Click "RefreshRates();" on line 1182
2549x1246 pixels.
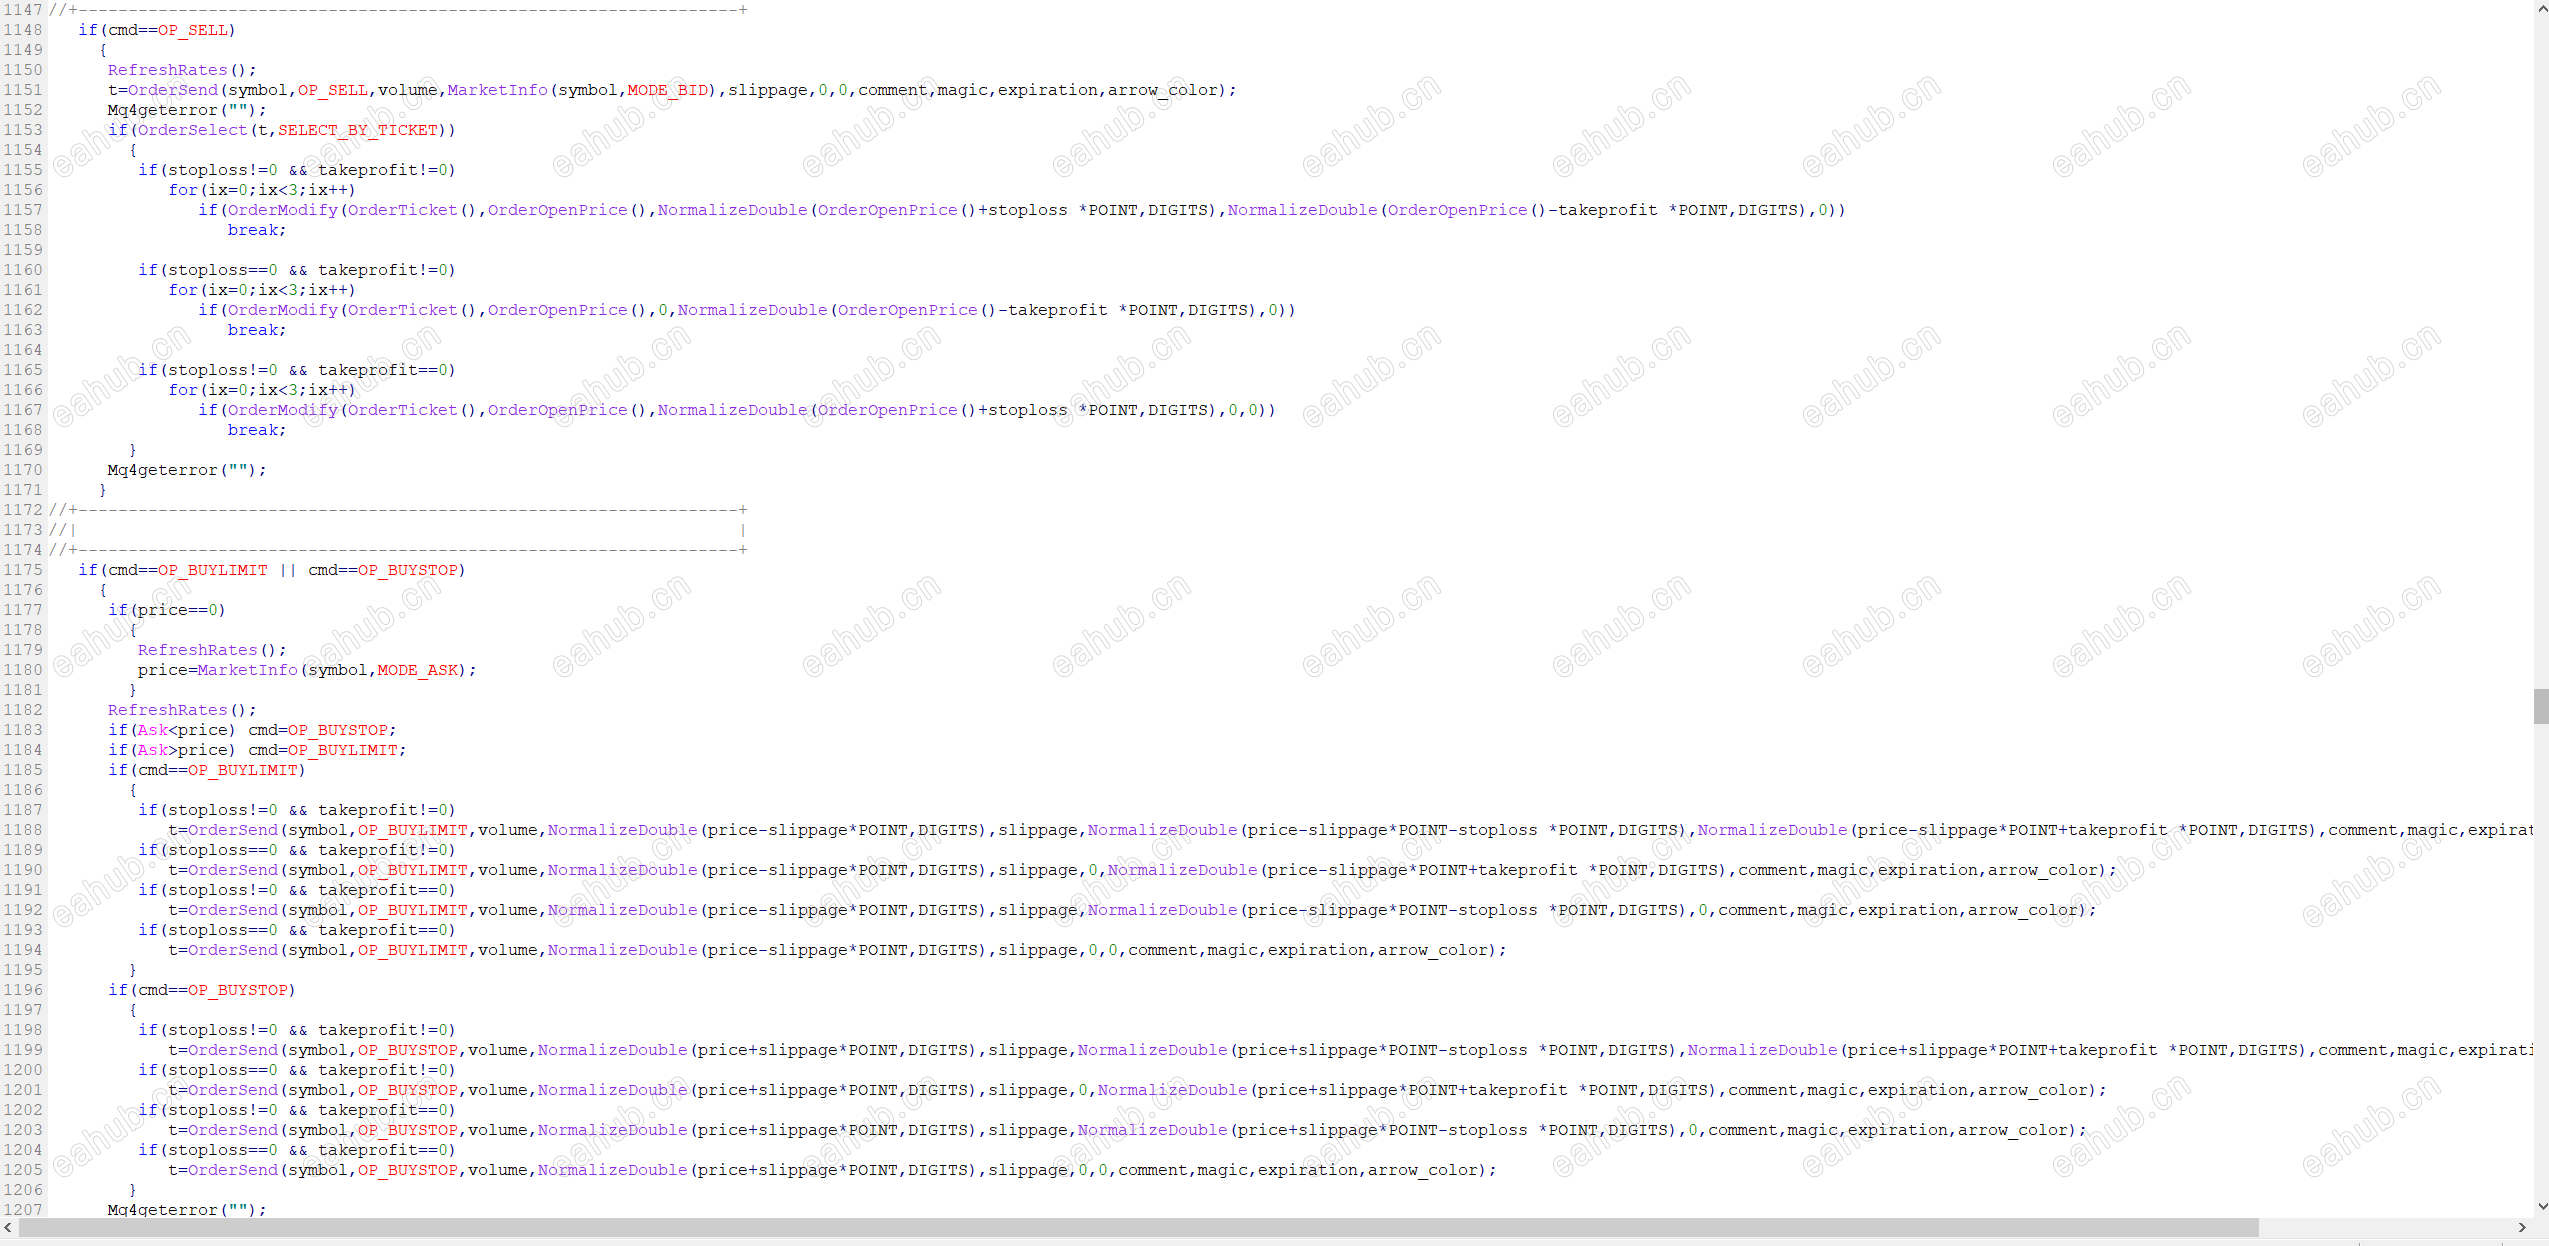182,710
